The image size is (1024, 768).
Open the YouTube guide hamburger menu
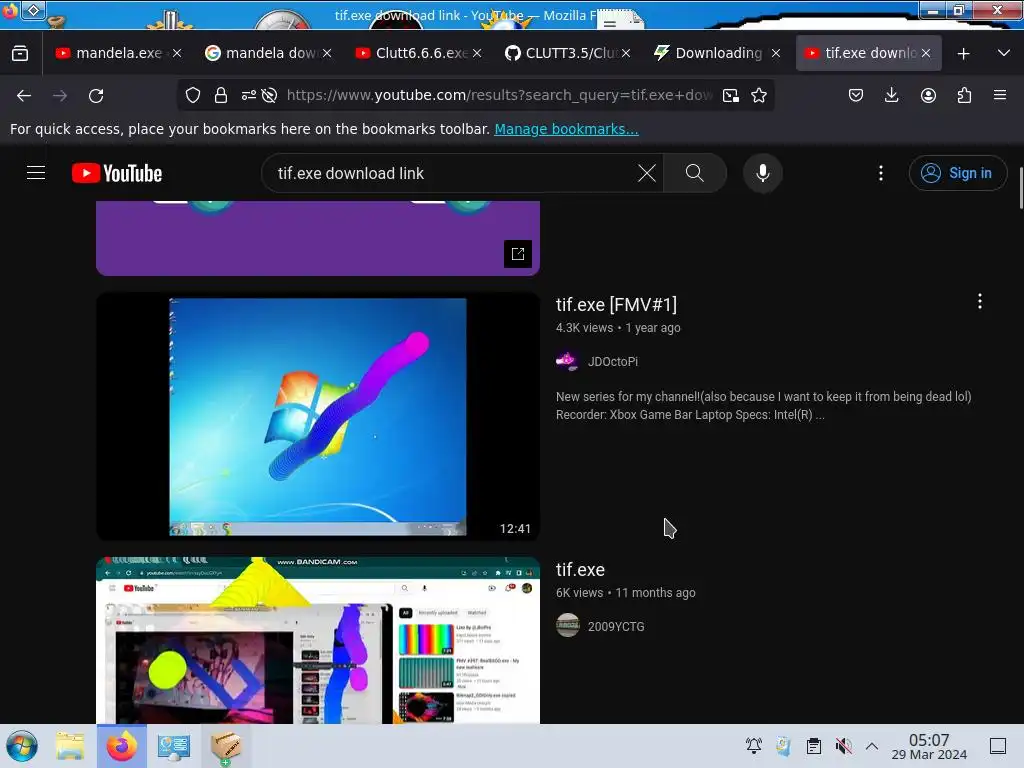click(36, 173)
